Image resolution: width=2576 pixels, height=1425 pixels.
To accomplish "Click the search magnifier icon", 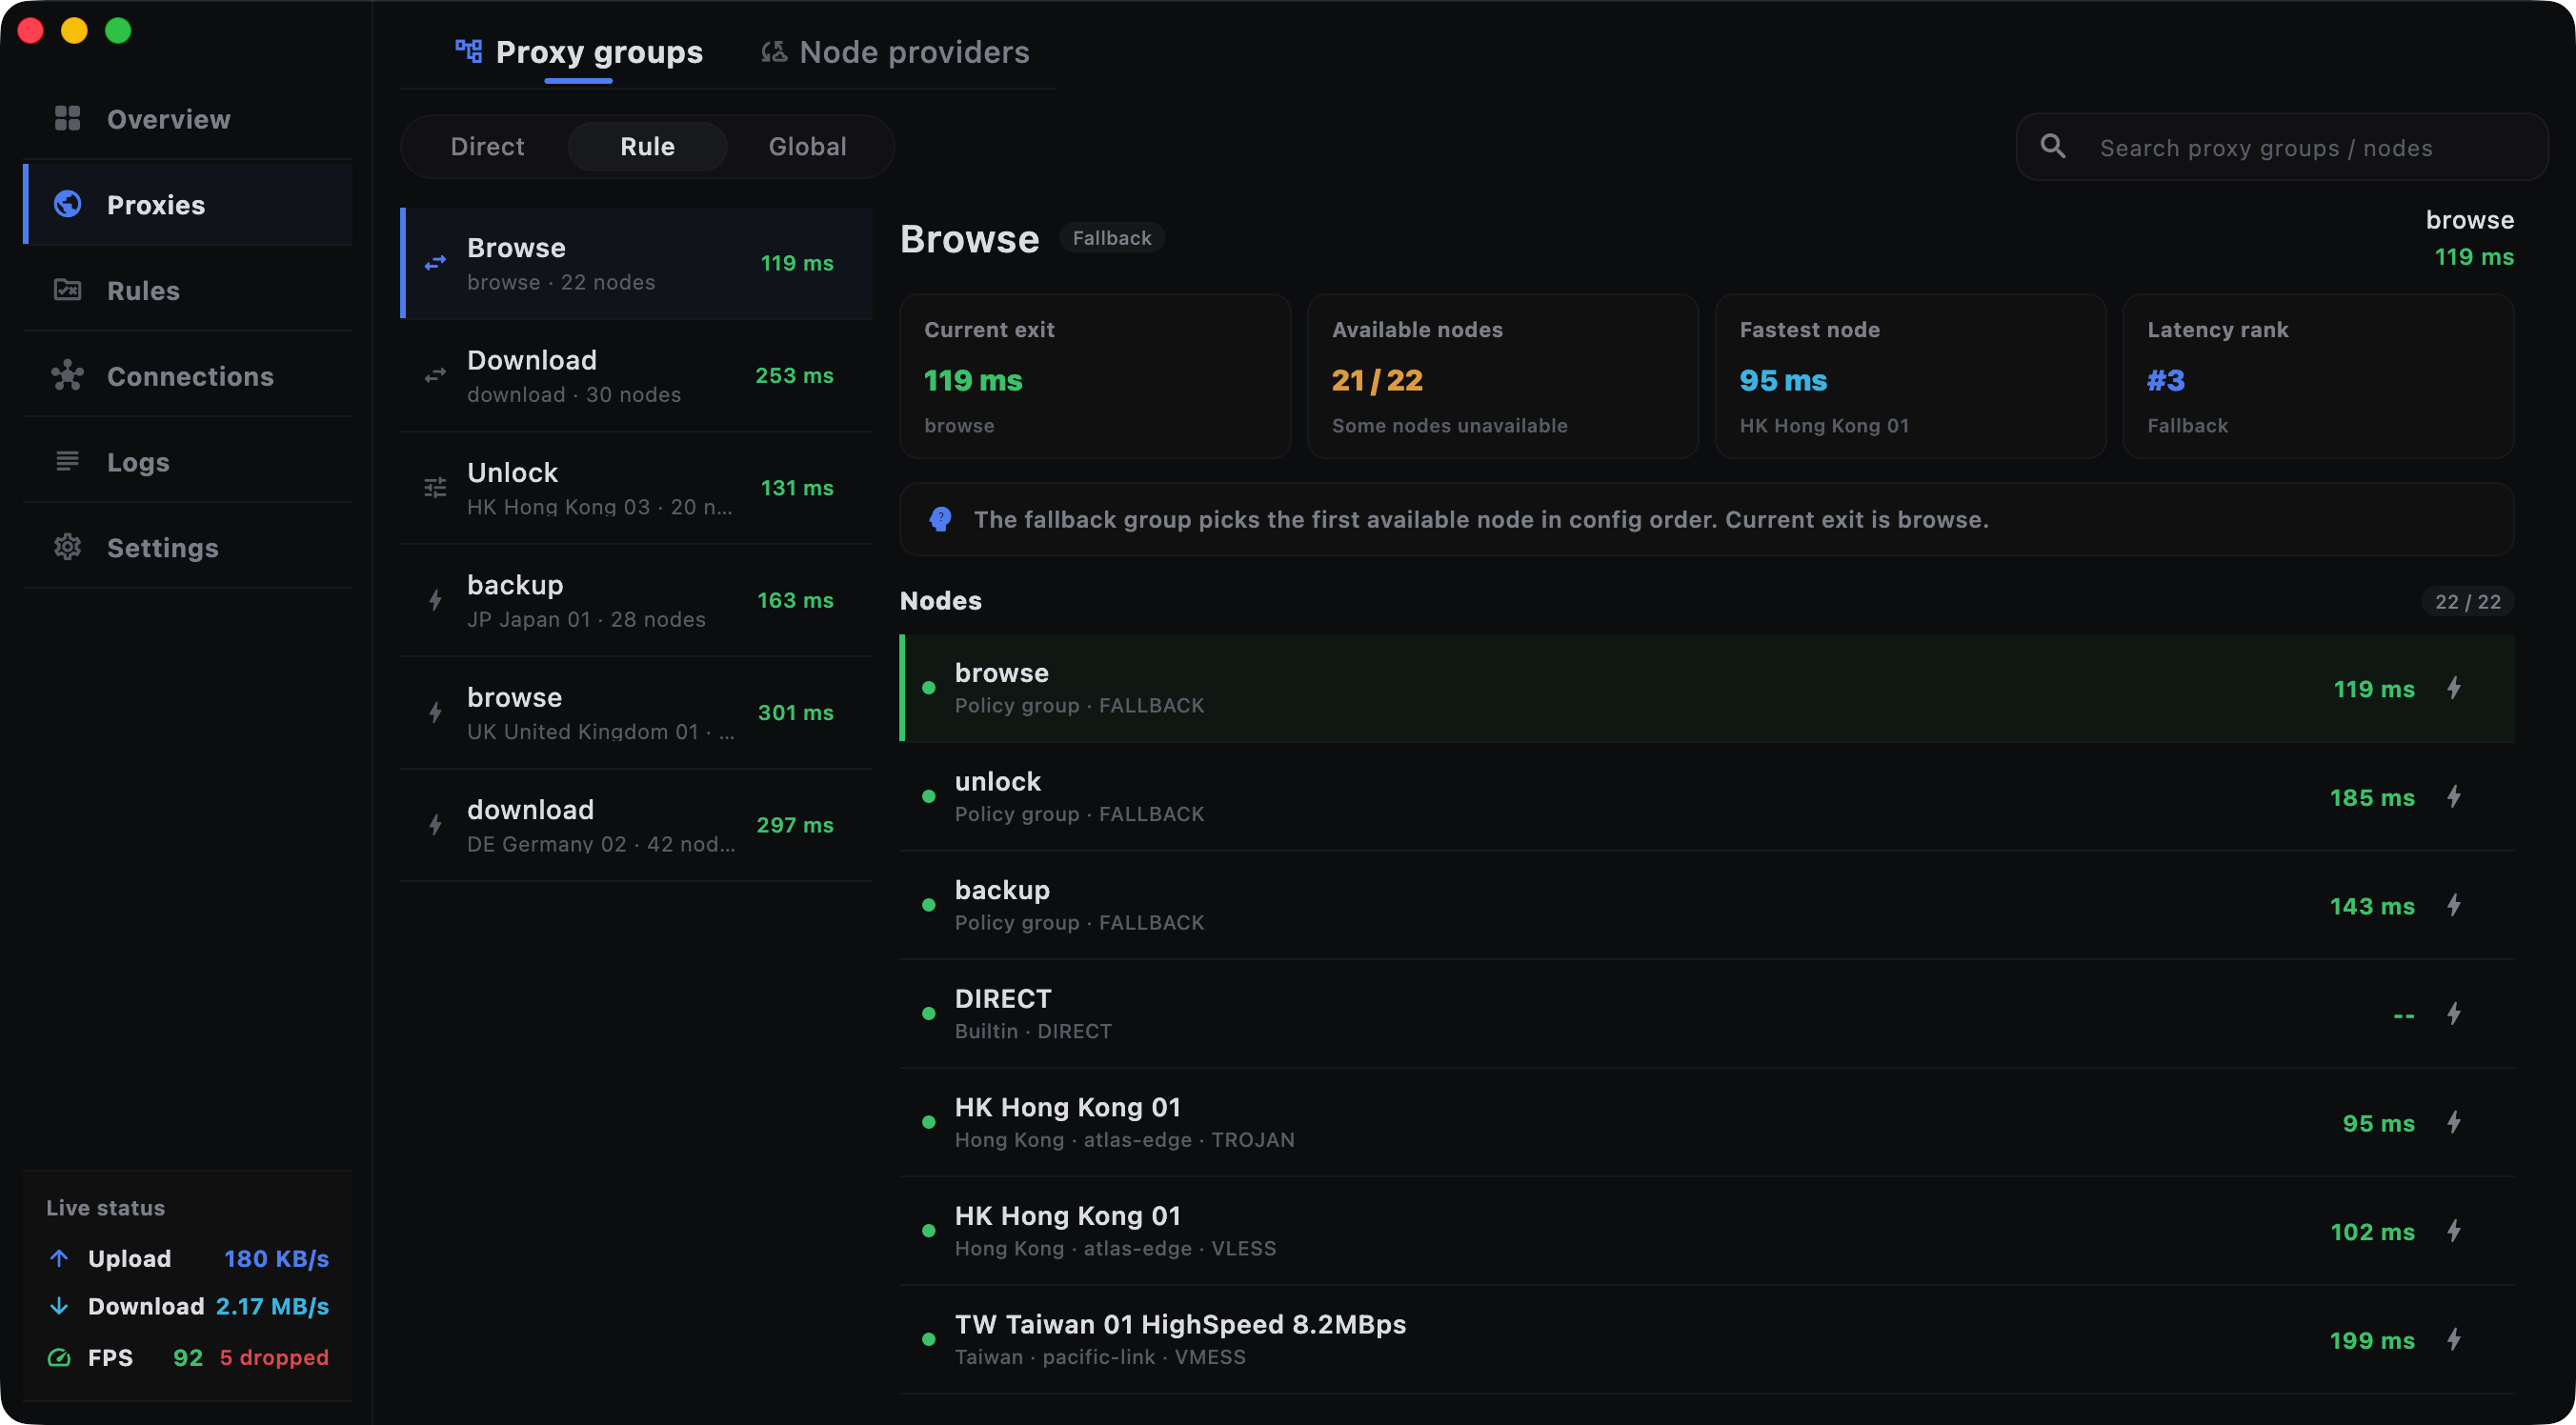I will pos(2053,146).
